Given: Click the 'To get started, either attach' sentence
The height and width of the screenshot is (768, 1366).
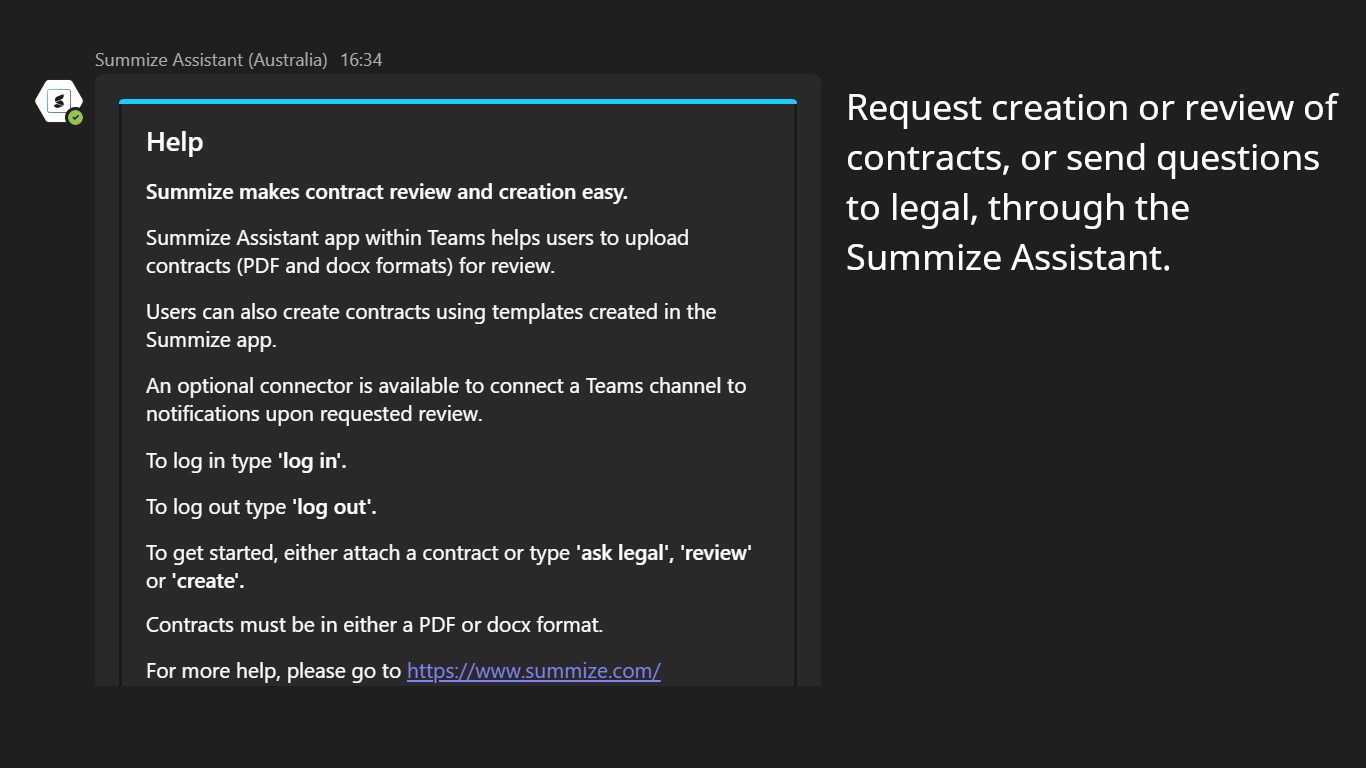Looking at the screenshot, I should click(x=358, y=553).
